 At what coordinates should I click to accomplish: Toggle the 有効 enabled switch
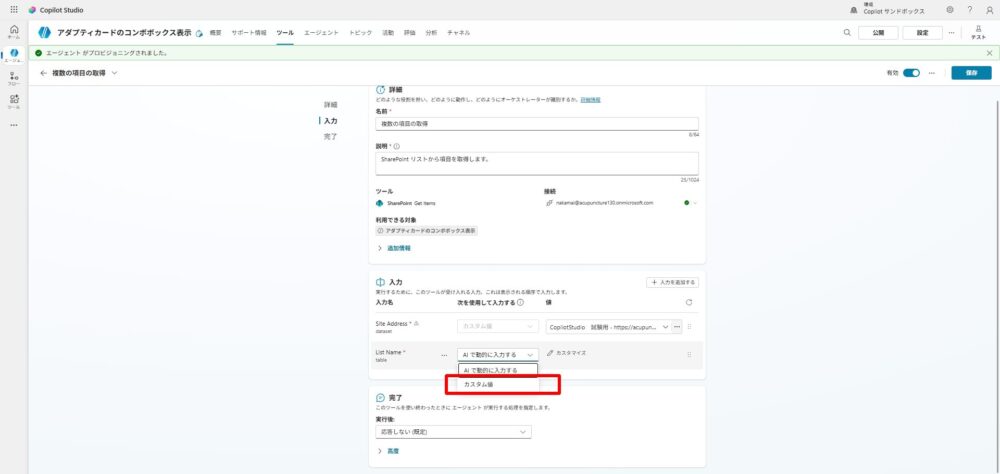[911, 73]
